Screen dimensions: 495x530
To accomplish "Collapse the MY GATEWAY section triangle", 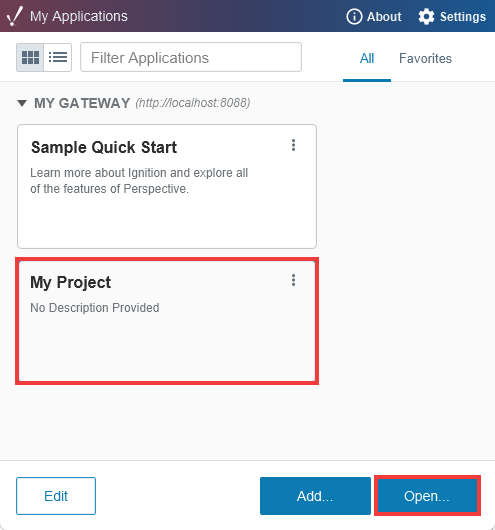I will pos(22,103).
